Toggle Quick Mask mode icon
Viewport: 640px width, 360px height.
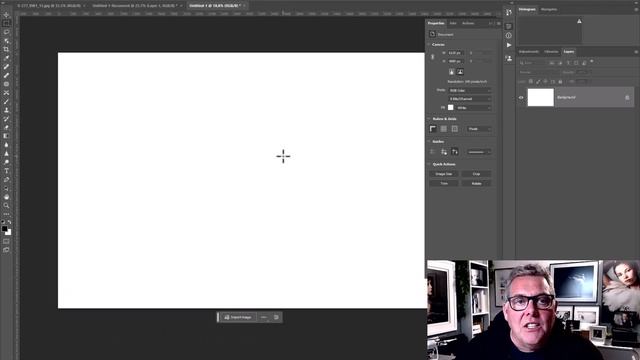(6, 241)
